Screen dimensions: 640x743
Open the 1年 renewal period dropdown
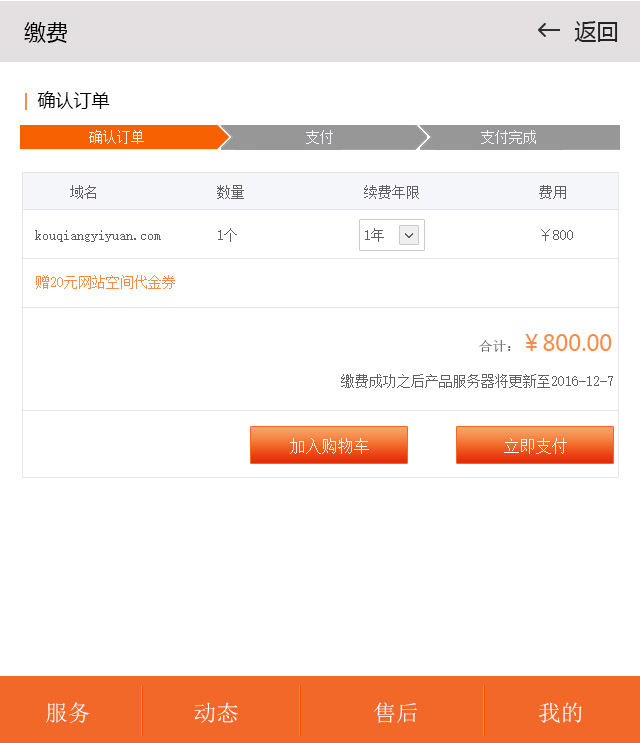391,235
